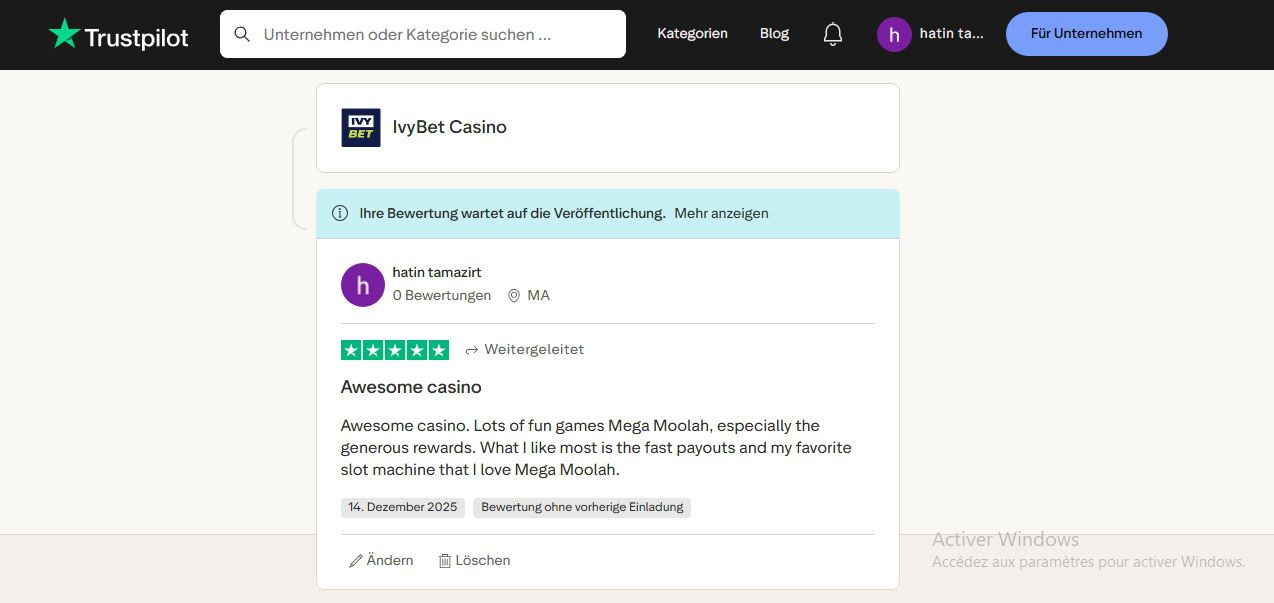Image resolution: width=1274 pixels, height=603 pixels.
Task: Click the Ändern edit button
Action: click(381, 560)
